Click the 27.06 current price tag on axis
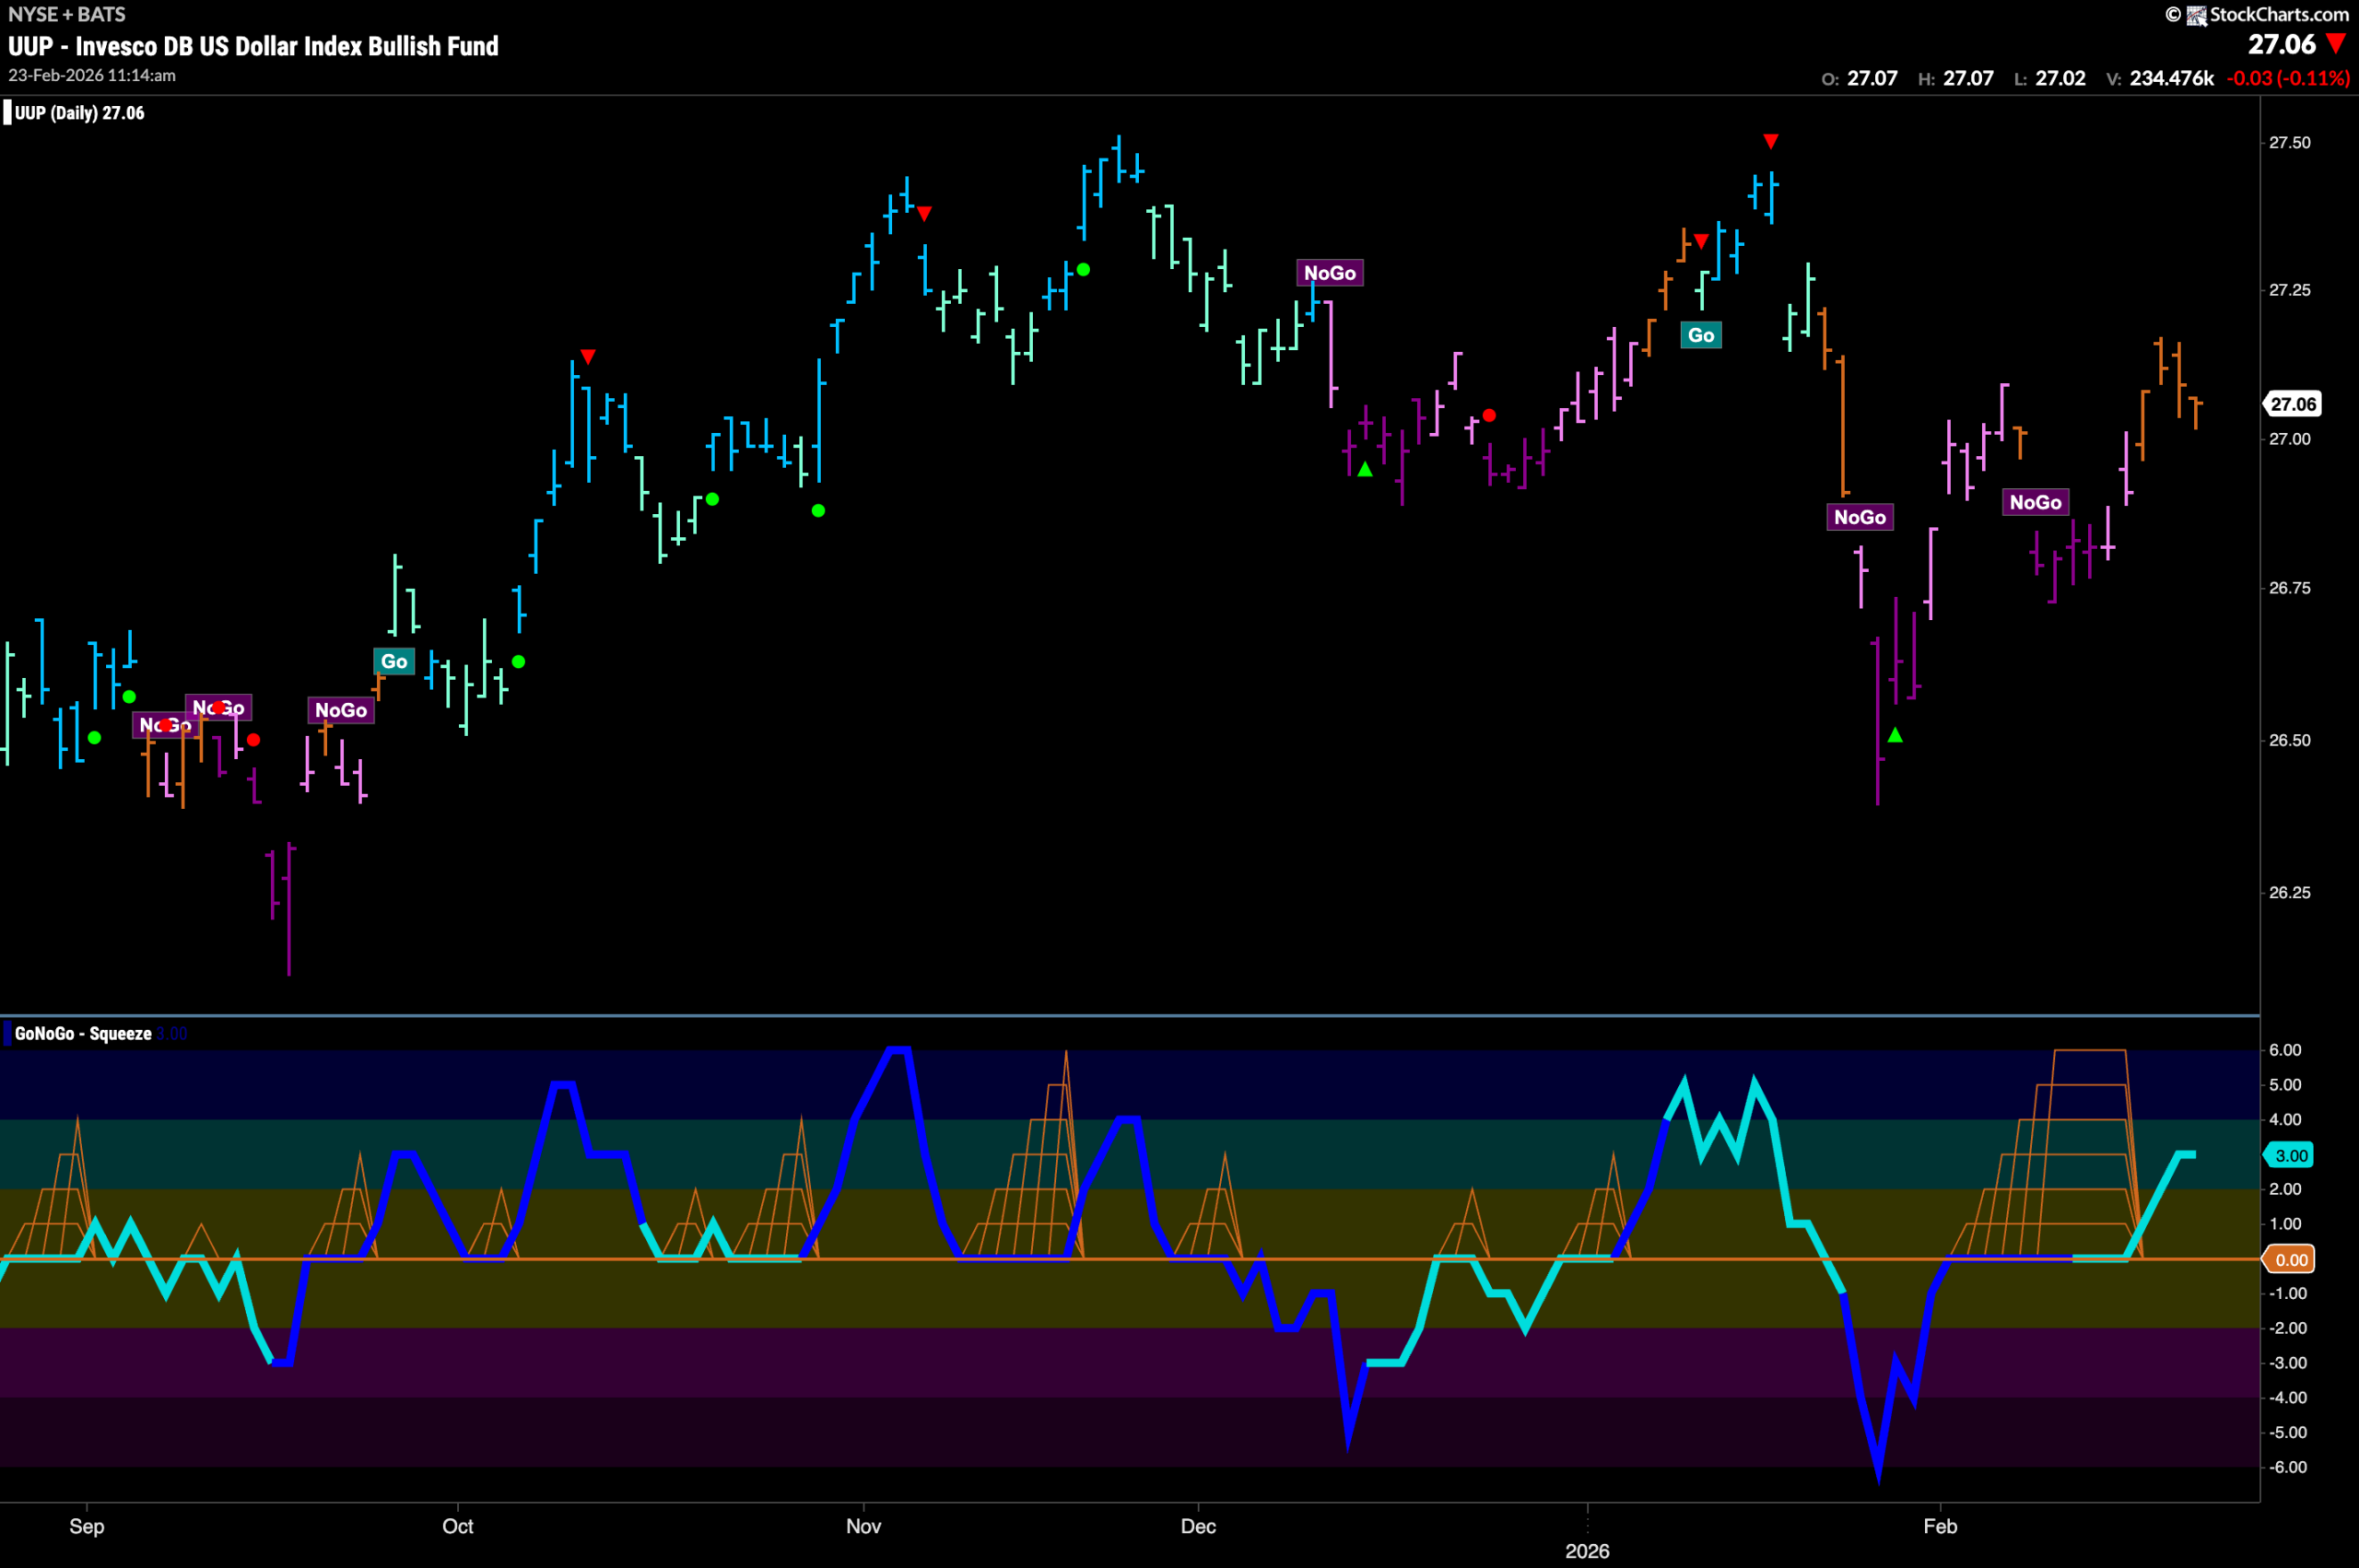This screenshot has height=1568, width=2359. [2292, 404]
